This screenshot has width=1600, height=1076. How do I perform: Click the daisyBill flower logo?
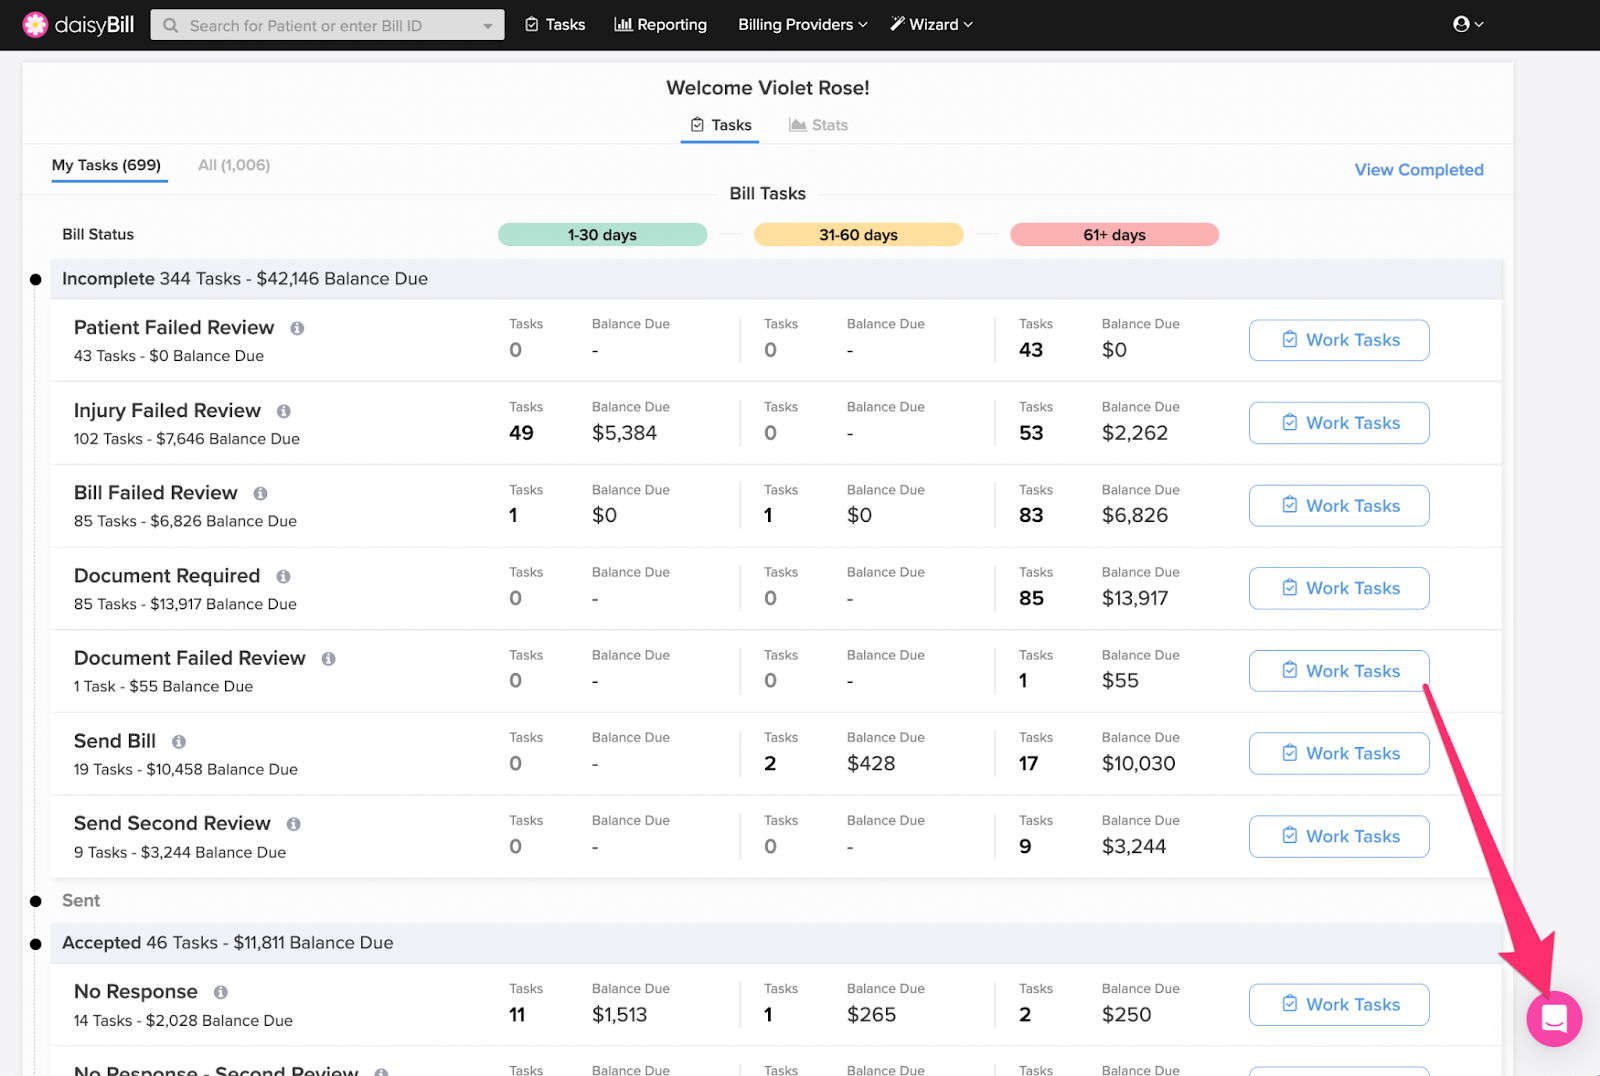(x=35, y=25)
